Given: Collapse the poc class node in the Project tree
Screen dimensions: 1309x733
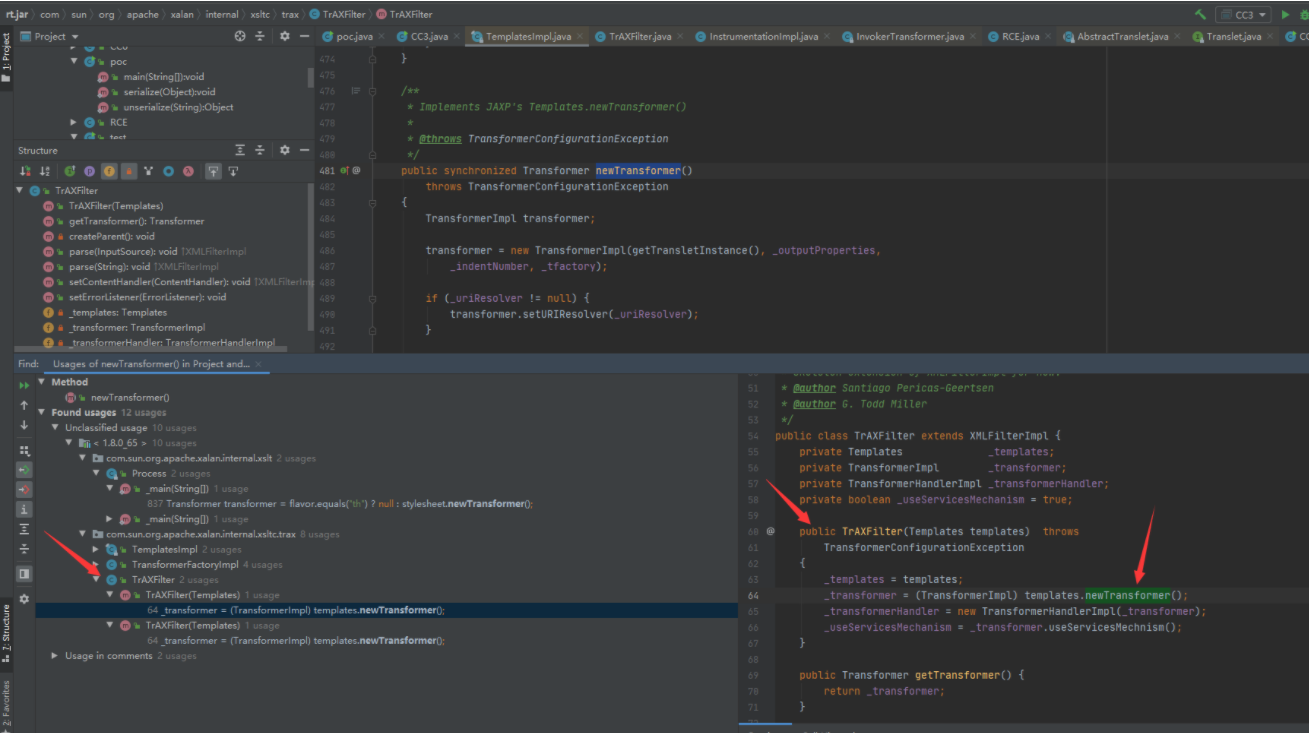Looking at the screenshot, I should coord(74,62).
